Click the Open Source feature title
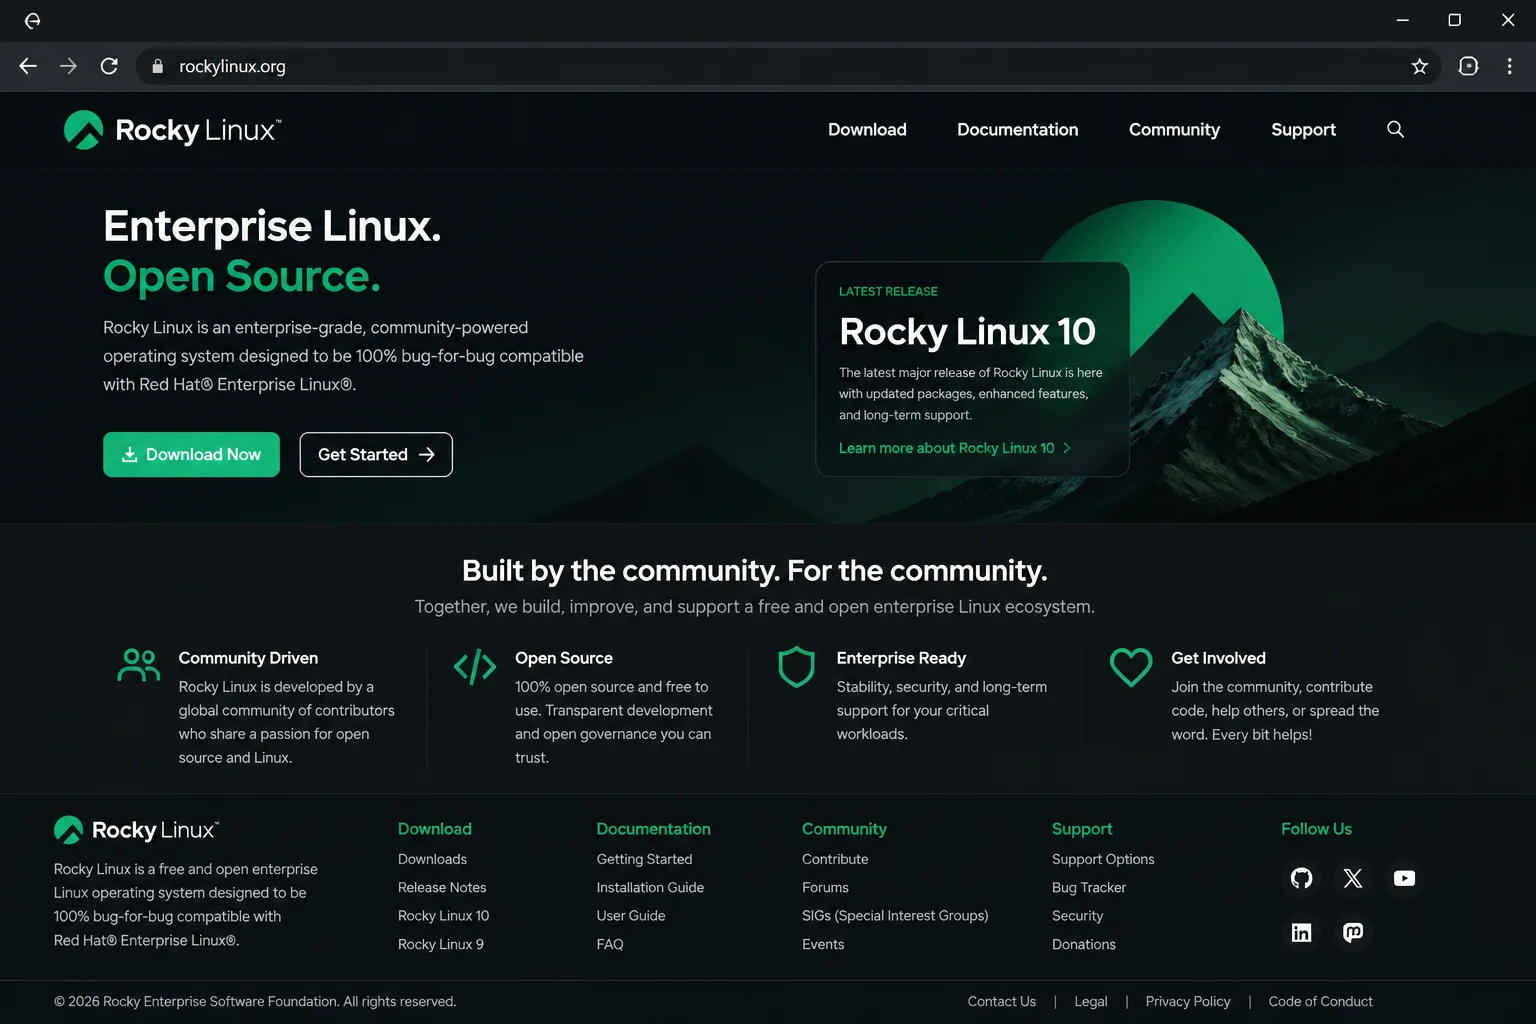 (x=563, y=658)
